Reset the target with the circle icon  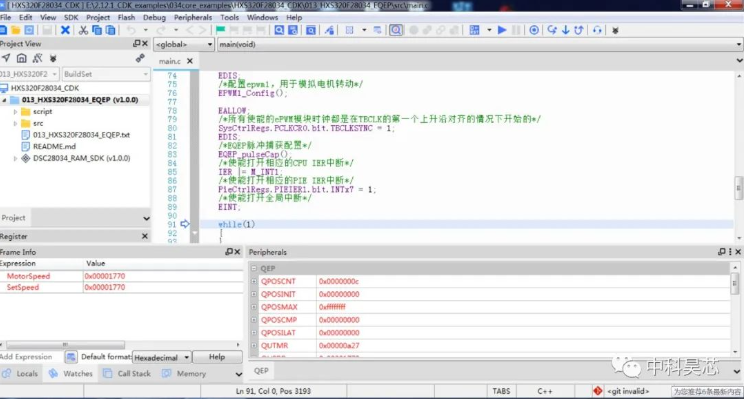point(534,30)
